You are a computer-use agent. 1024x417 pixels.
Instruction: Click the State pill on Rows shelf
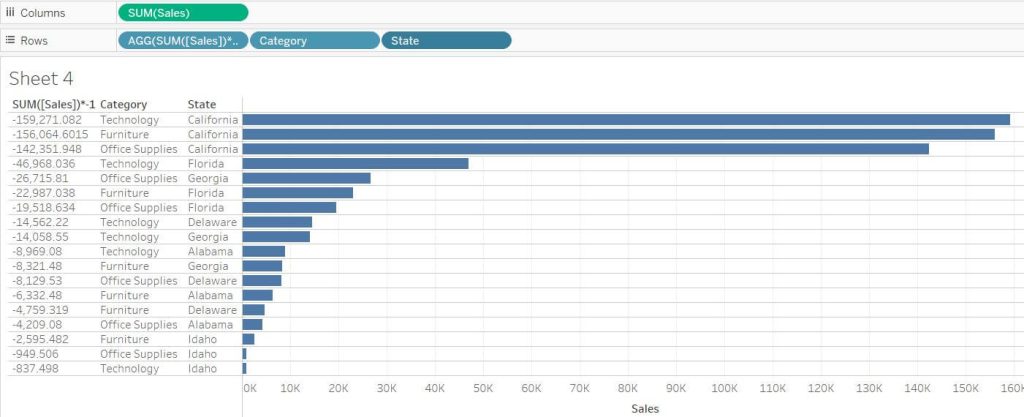(x=446, y=41)
